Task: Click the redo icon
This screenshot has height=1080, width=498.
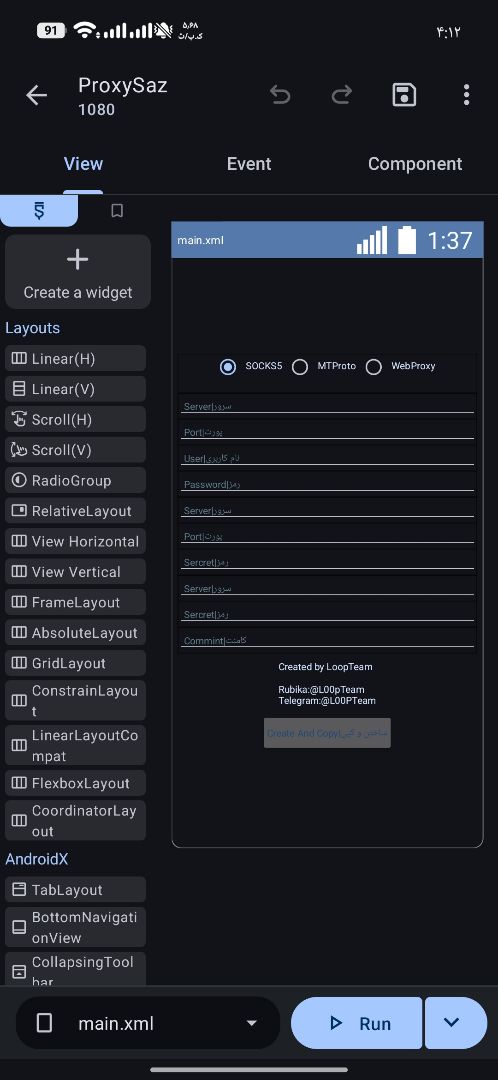Action: (x=342, y=95)
